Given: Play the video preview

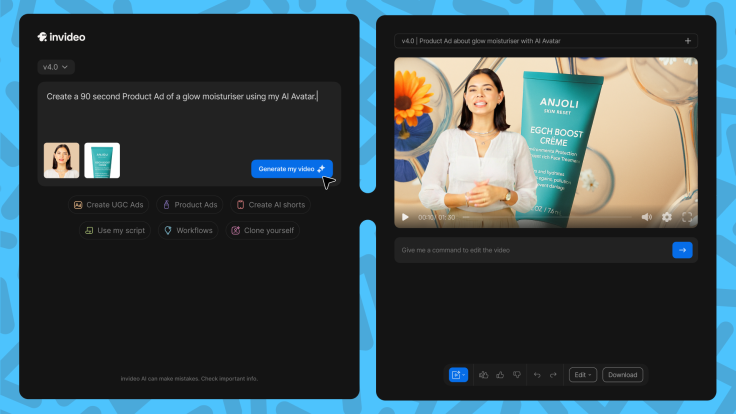Looking at the screenshot, I should coord(405,217).
